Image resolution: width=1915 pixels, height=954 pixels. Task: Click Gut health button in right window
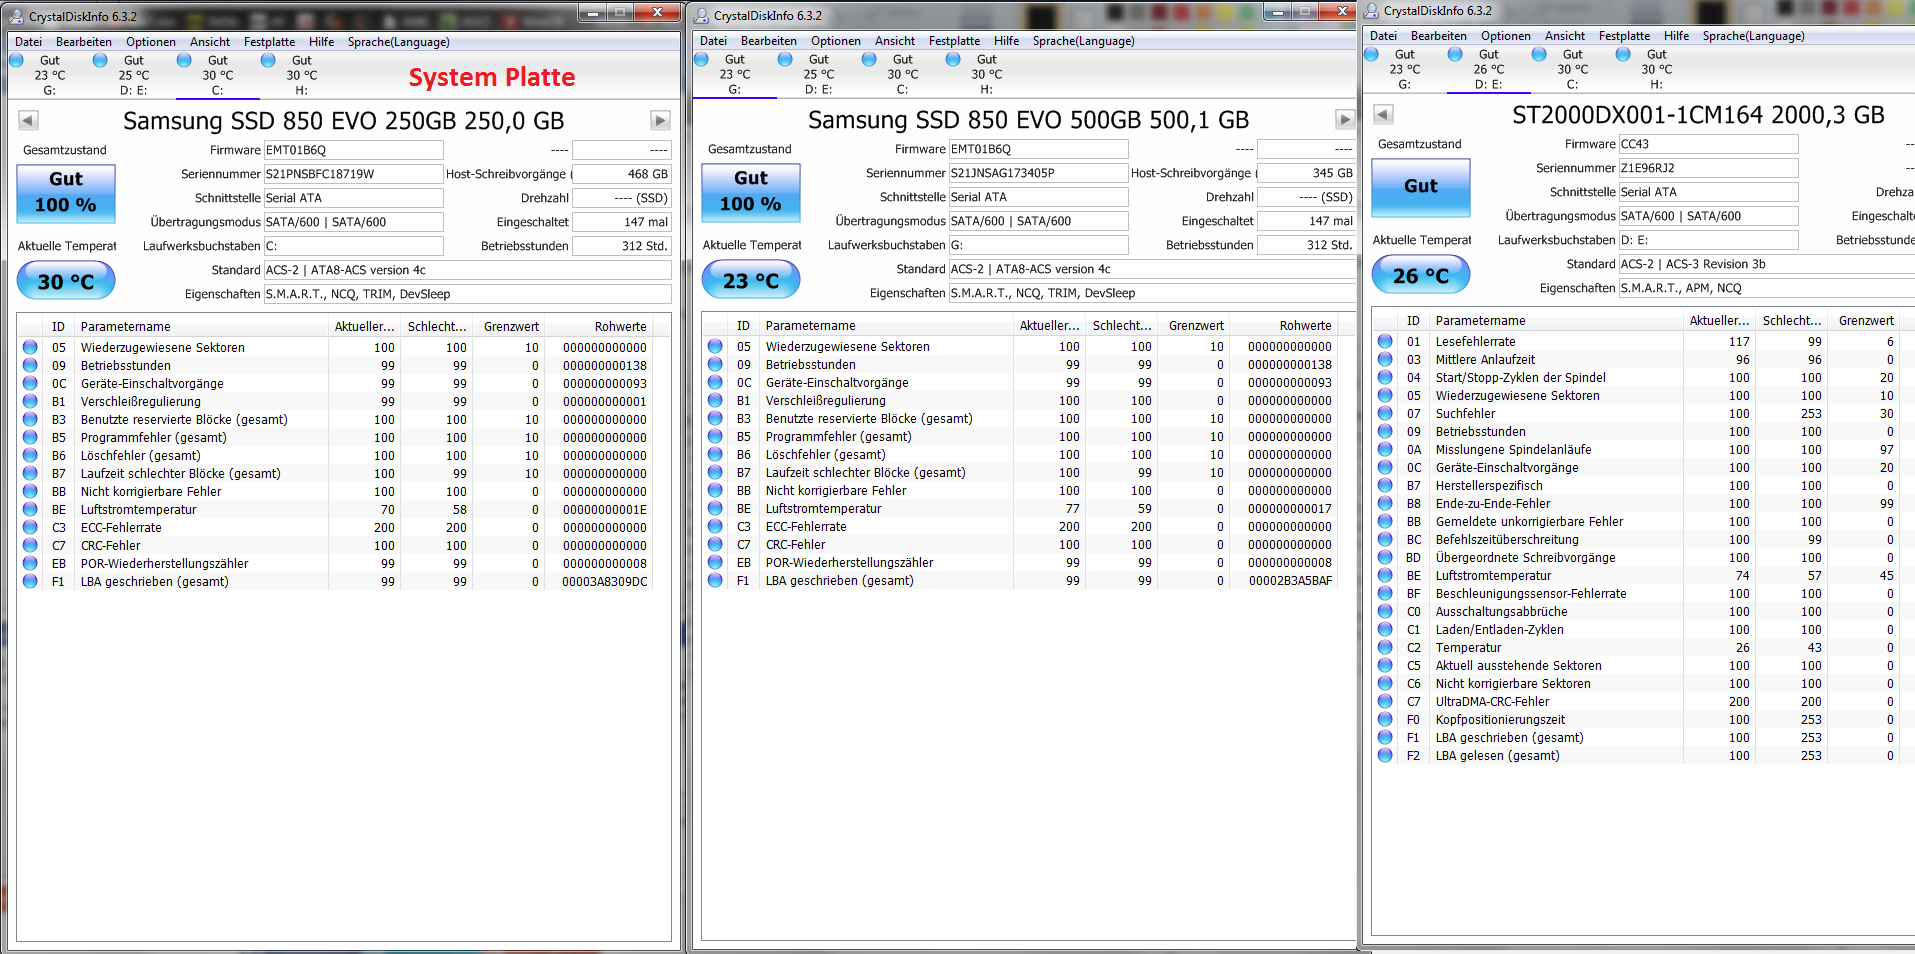[1421, 187]
